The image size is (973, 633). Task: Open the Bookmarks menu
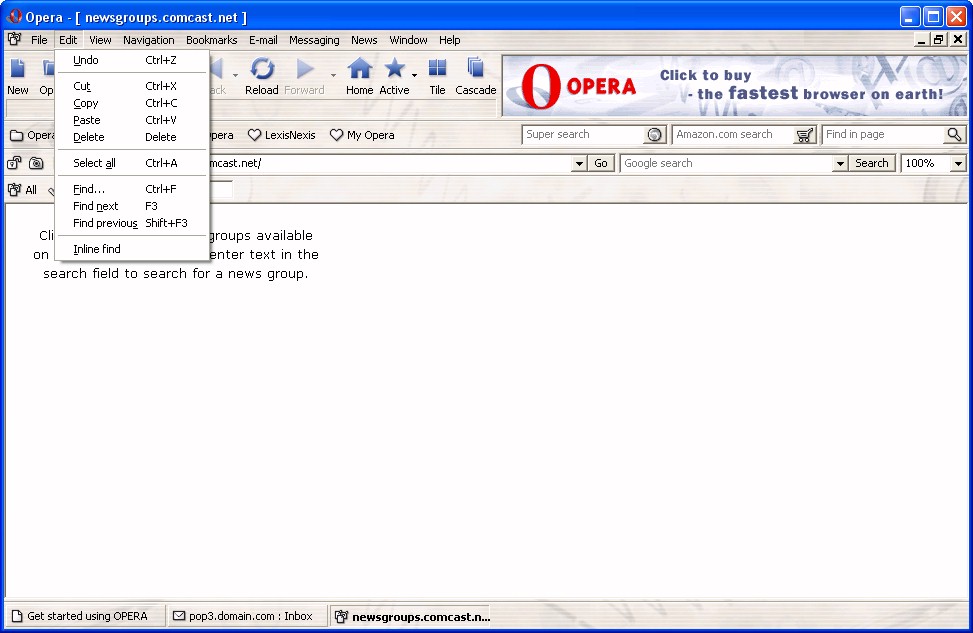pos(211,40)
